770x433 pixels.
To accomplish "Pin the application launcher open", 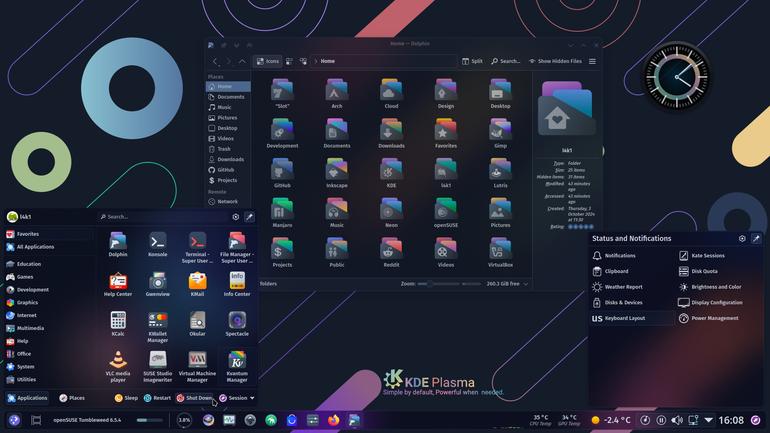I will click(249, 216).
